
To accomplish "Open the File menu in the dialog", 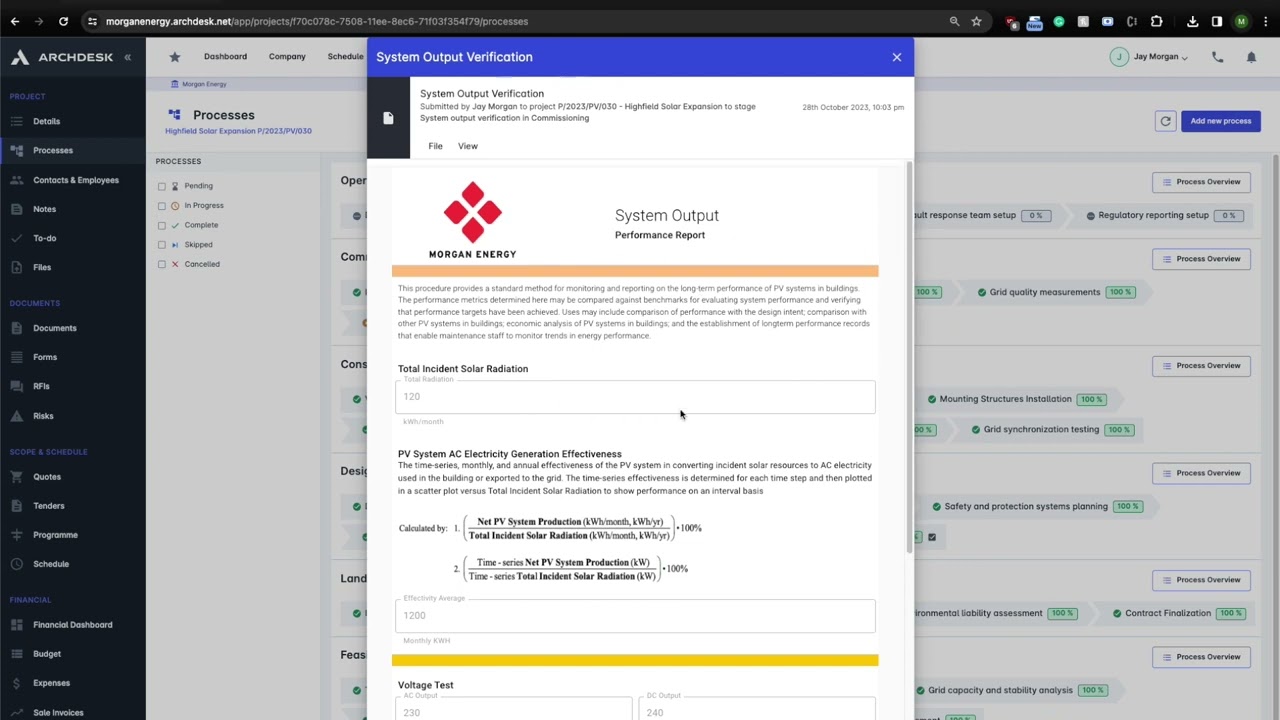I will click(435, 146).
